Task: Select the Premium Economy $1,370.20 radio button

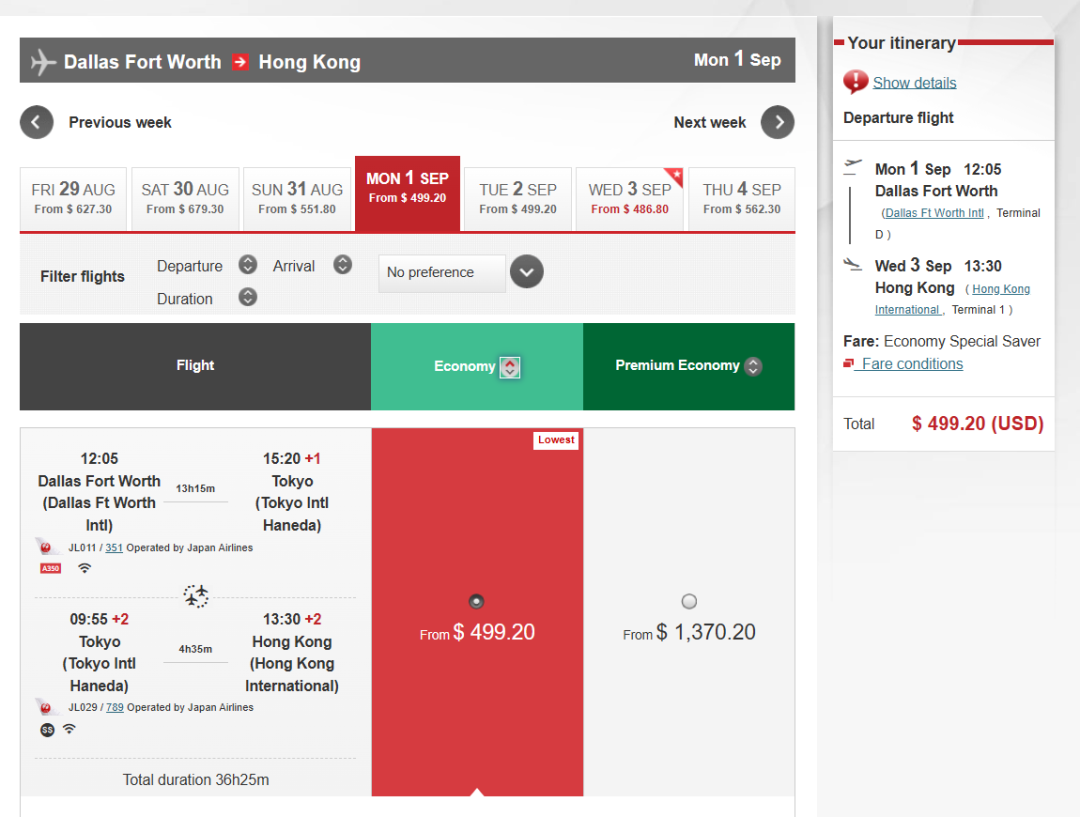Action: pos(689,601)
